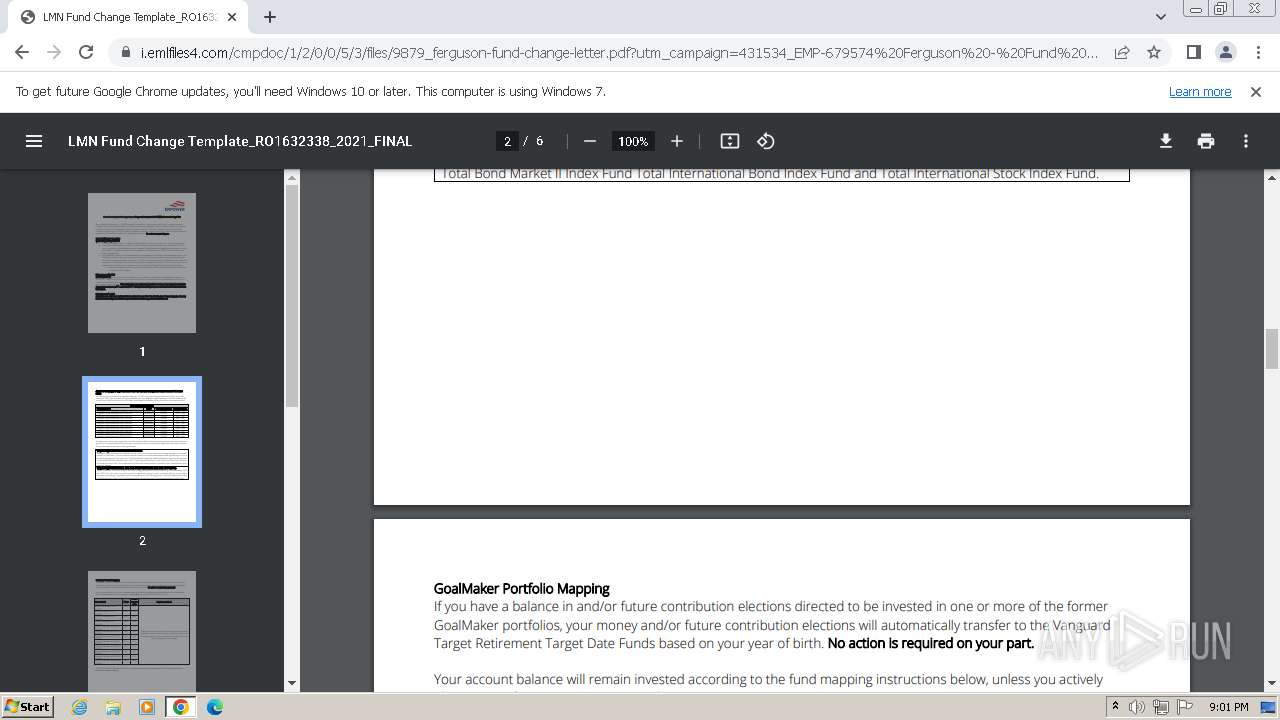Open File Explorer from taskbar

tap(113, 707)
